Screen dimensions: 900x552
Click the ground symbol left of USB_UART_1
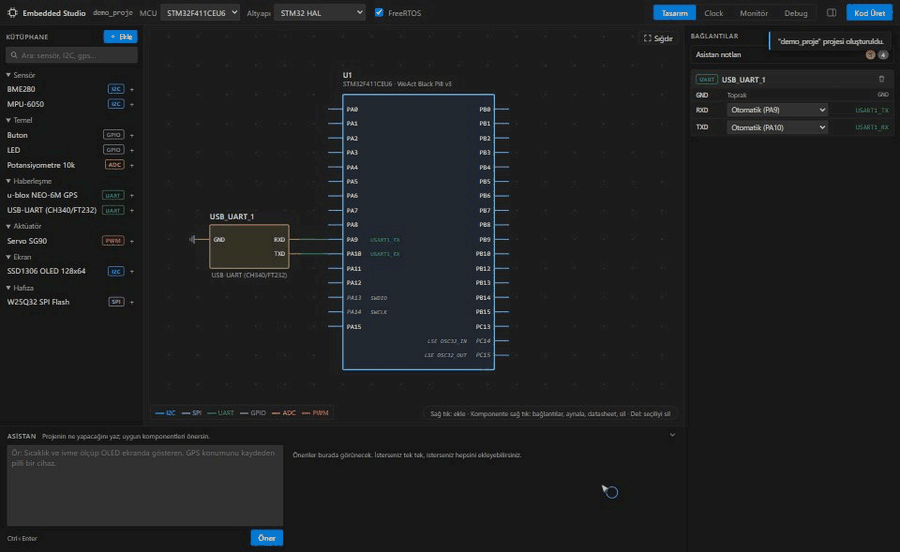click(x=192, y=239)
